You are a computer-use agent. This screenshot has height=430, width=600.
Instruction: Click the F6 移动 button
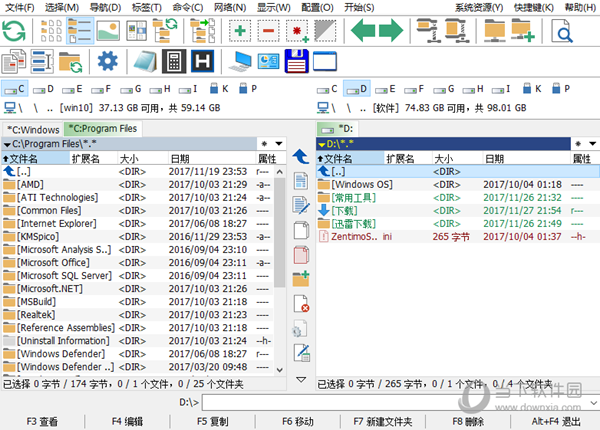point(298,422)
